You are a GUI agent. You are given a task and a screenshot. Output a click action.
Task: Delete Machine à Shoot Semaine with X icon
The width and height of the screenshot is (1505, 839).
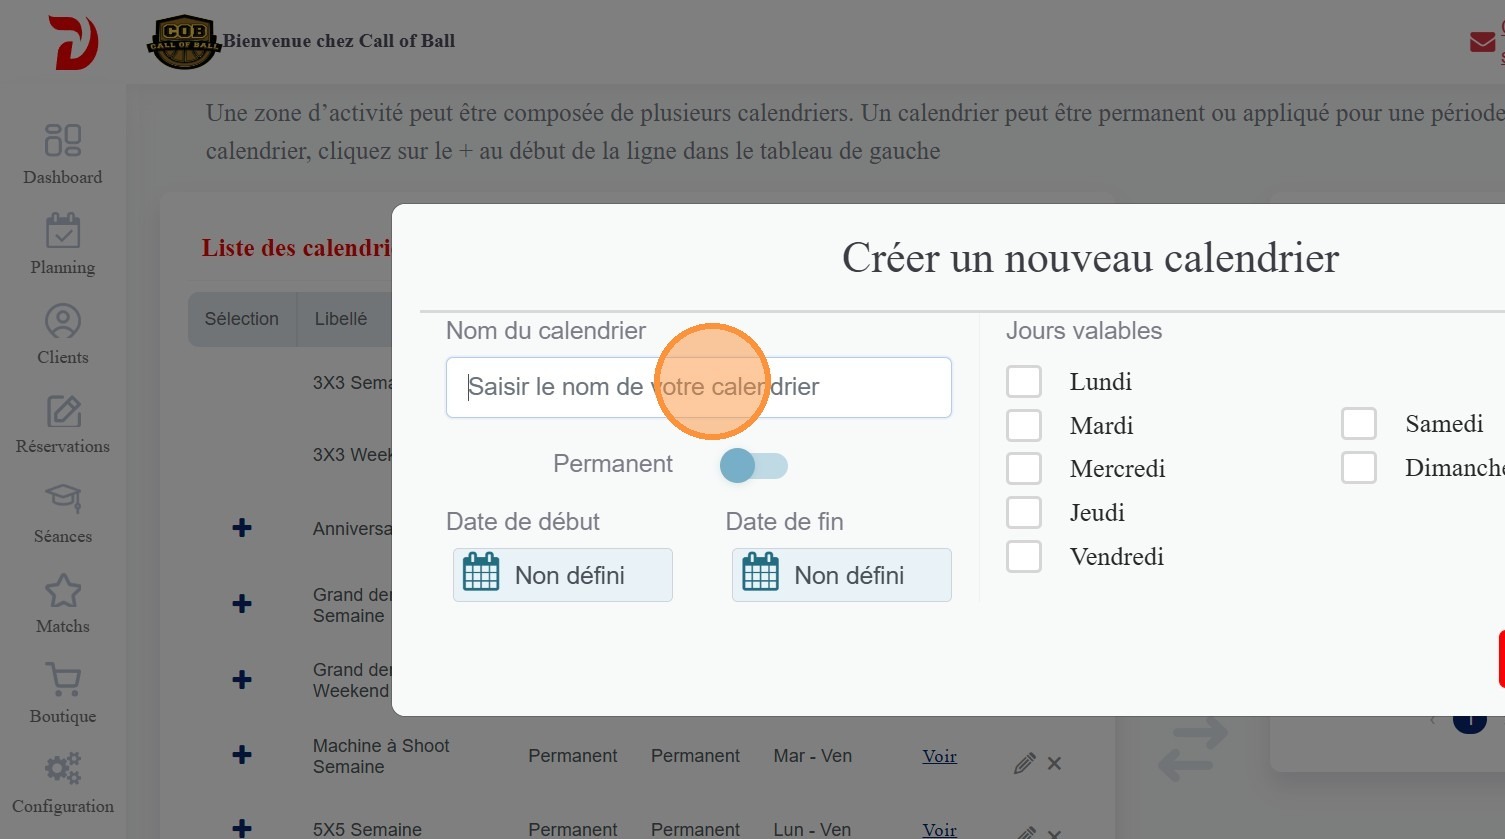coord(1054,764)
